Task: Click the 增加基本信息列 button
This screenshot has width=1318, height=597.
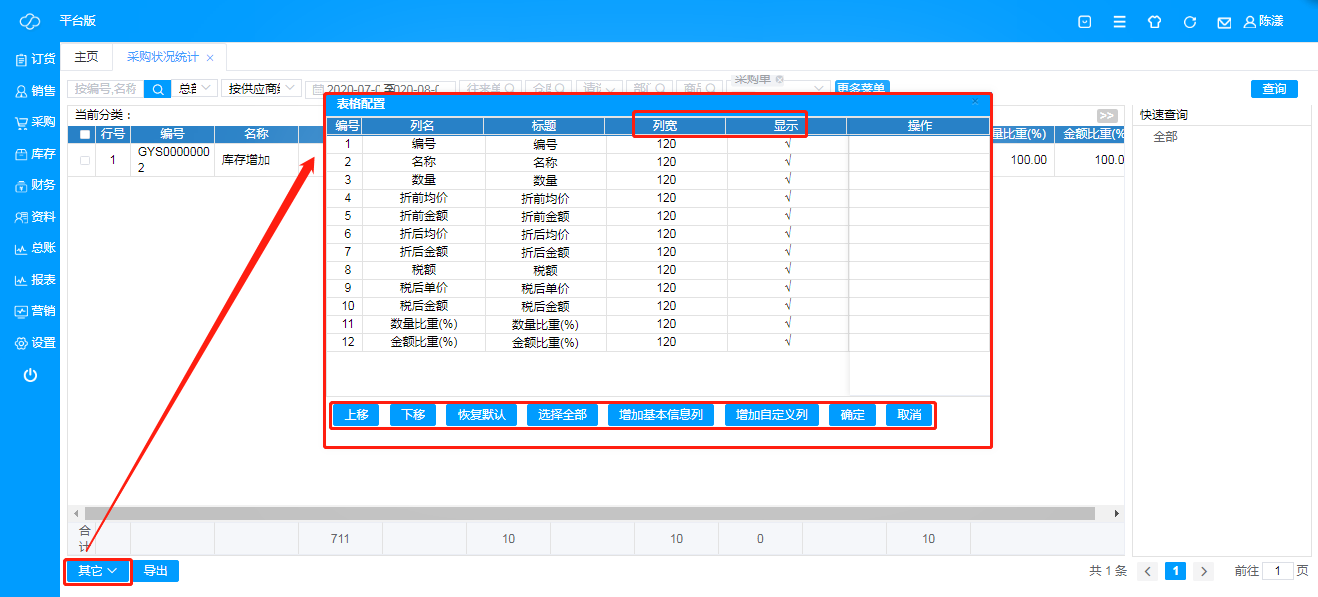Action: coord(661,415)
